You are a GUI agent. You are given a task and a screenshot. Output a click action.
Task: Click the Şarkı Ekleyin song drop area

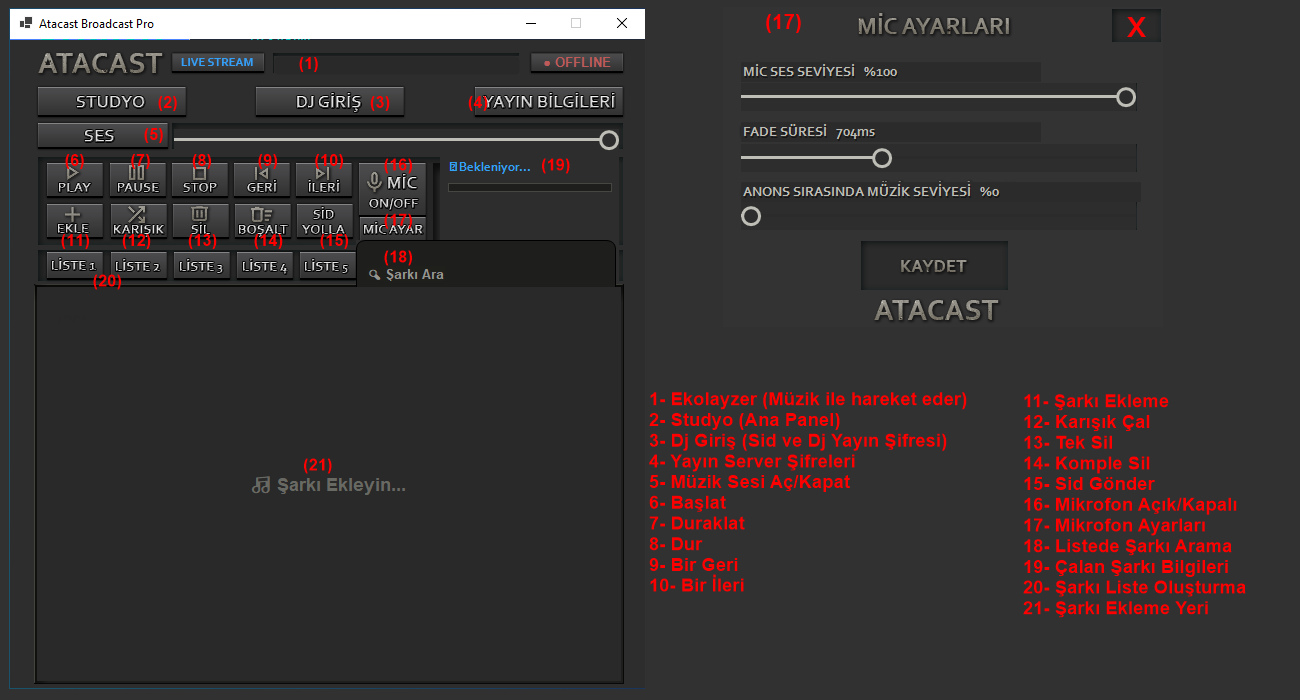[x=329, y=485]
